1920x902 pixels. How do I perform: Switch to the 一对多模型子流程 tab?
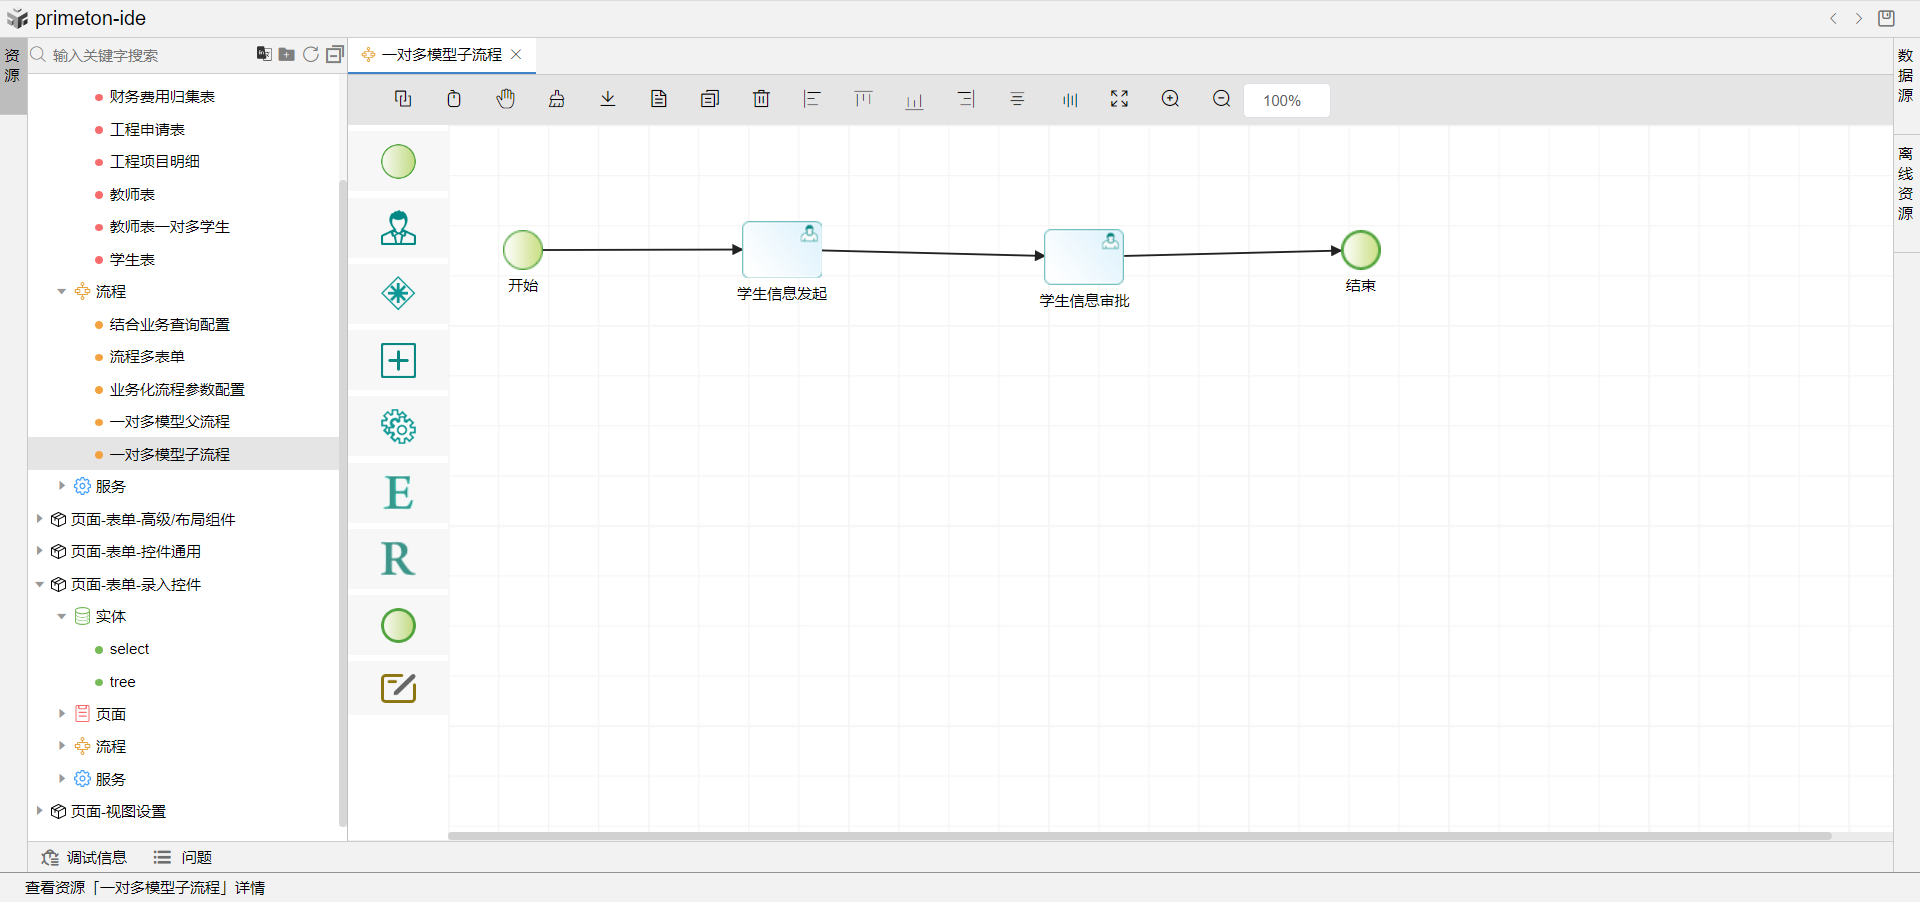click(441, 55)
